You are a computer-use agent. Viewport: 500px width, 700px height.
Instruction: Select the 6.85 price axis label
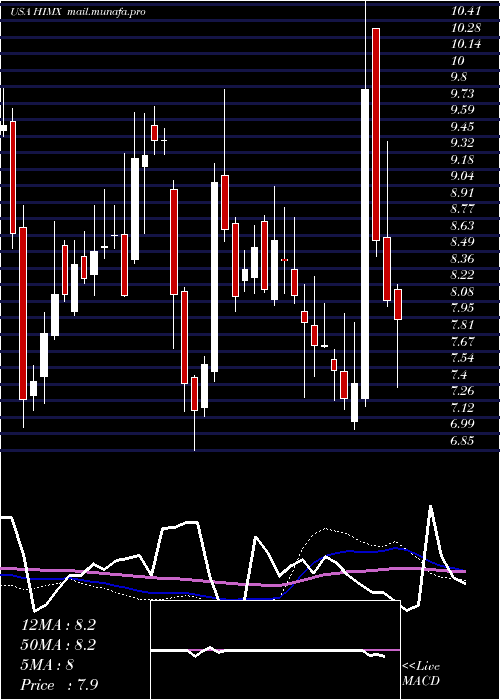pyautogui.click(x=463, y=441)
